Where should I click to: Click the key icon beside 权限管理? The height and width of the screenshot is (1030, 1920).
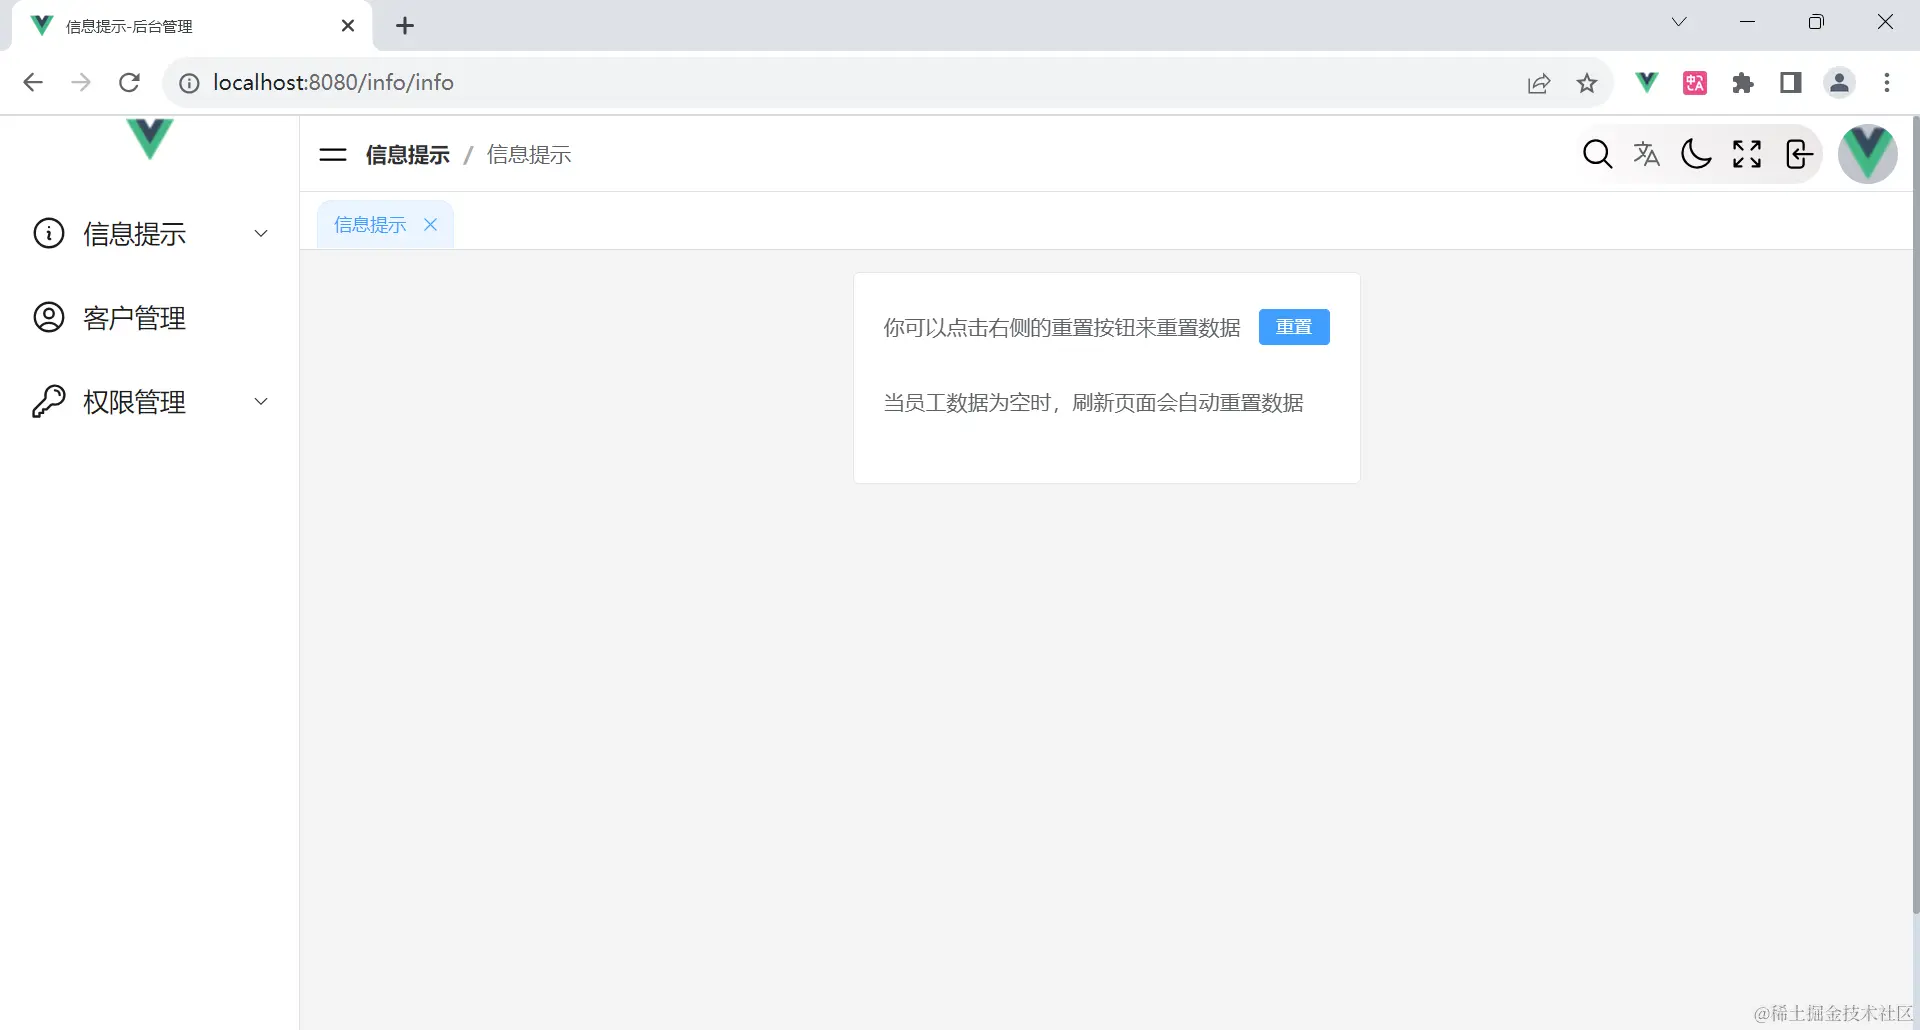[x=49, y=401]
